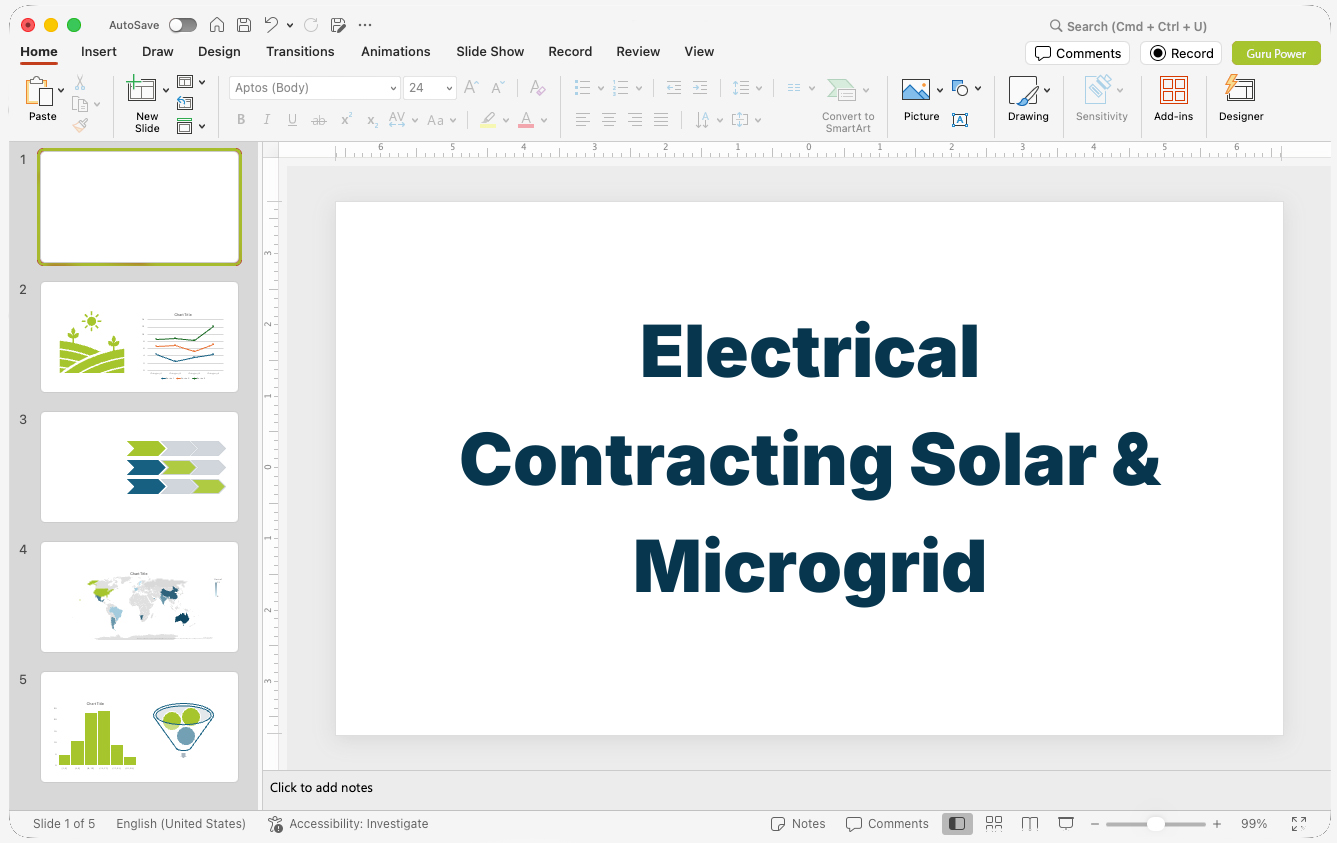Click the Section icon
Viewport: 1337px width, 843px height.
(x=185, y=126)
